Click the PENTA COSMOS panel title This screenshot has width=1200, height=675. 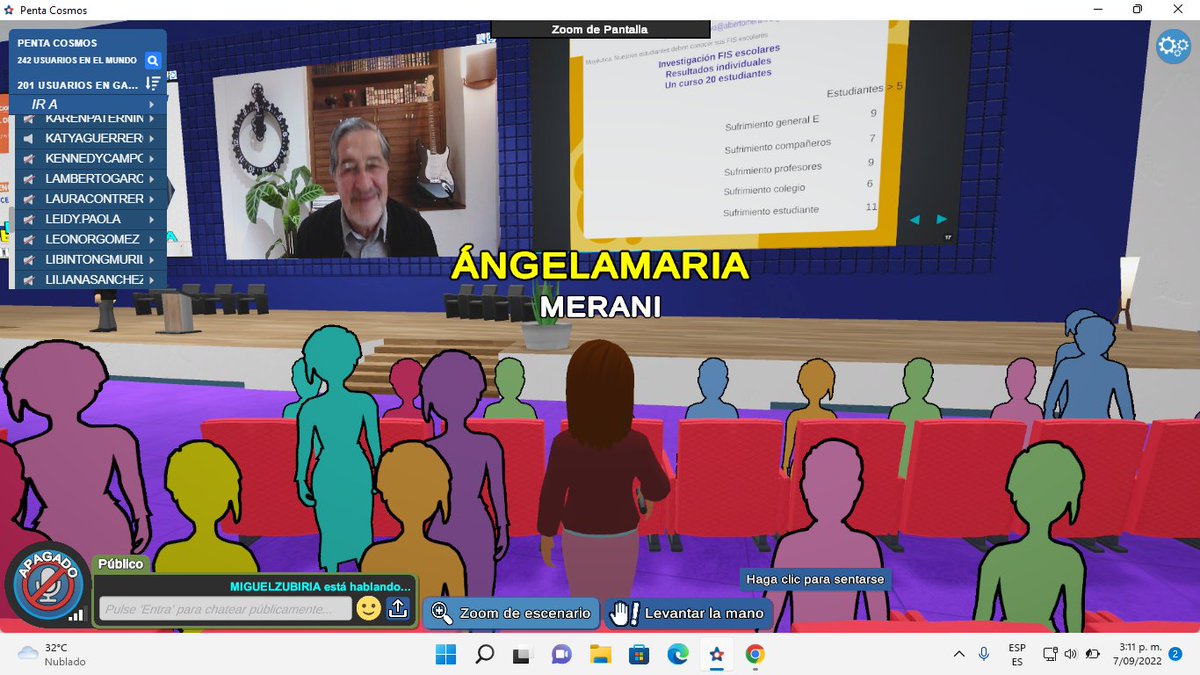pos(57,43)
